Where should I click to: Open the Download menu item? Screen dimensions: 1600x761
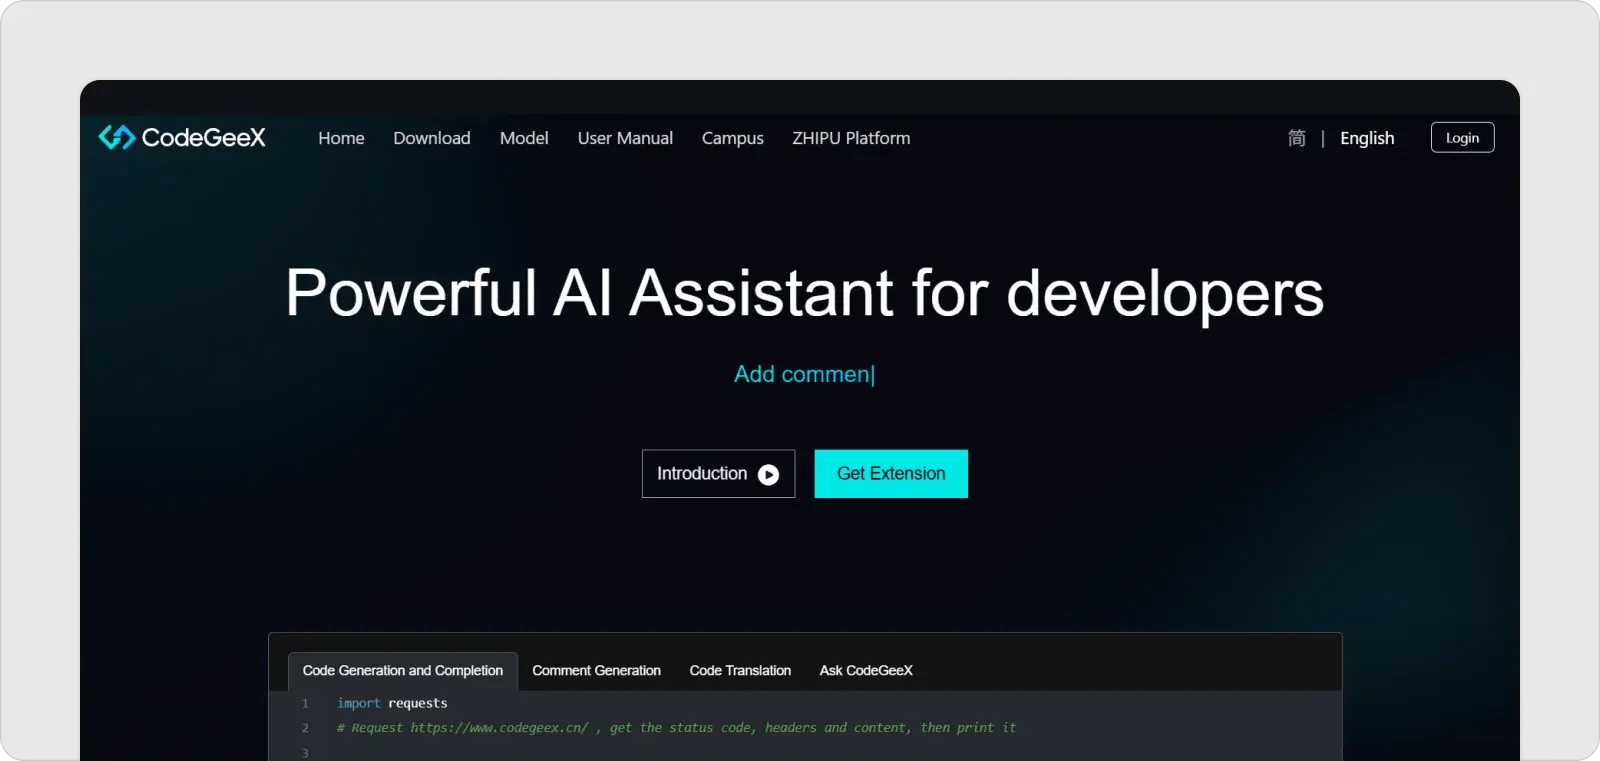click(x=432, y=138)
